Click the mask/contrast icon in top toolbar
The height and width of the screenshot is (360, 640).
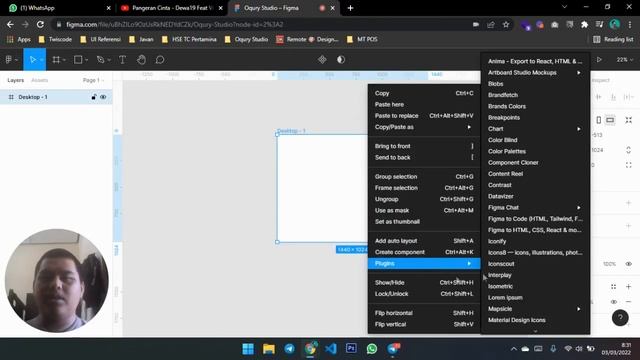click(341, 60)
